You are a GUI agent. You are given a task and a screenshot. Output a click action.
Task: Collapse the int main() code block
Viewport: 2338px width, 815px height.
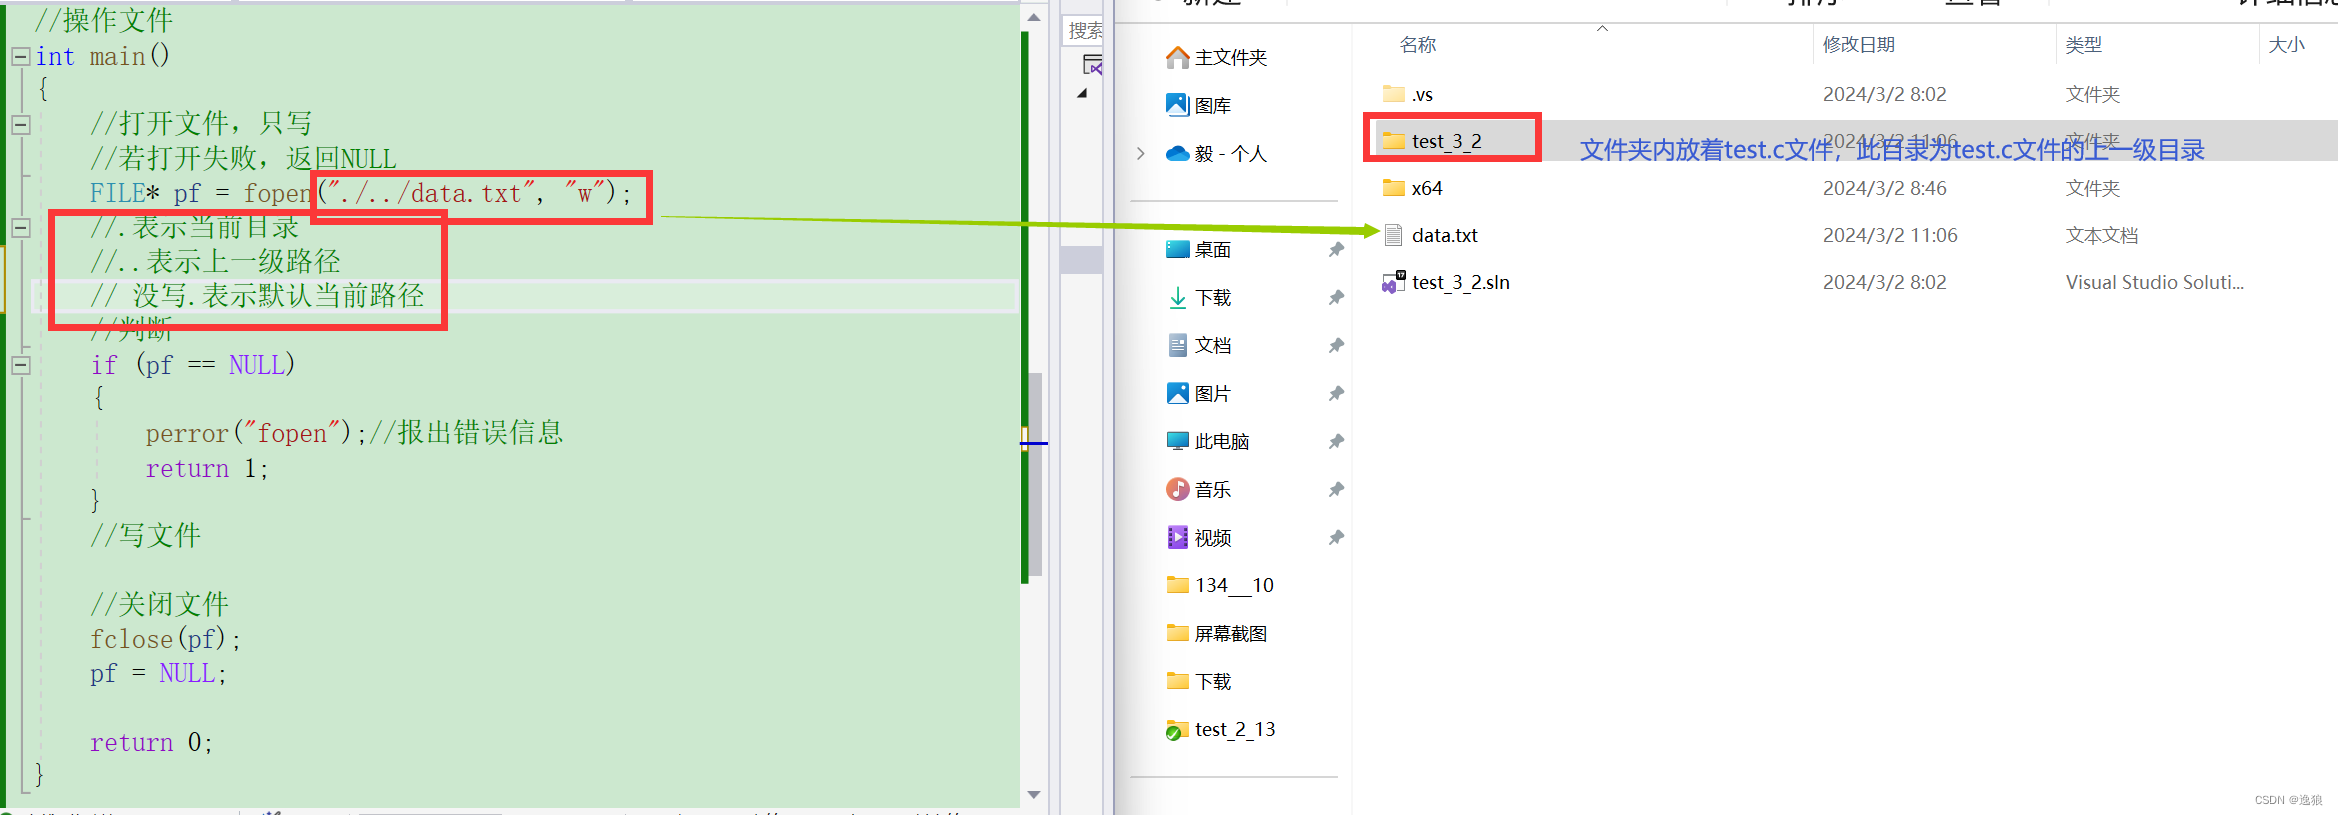point(20,57)
